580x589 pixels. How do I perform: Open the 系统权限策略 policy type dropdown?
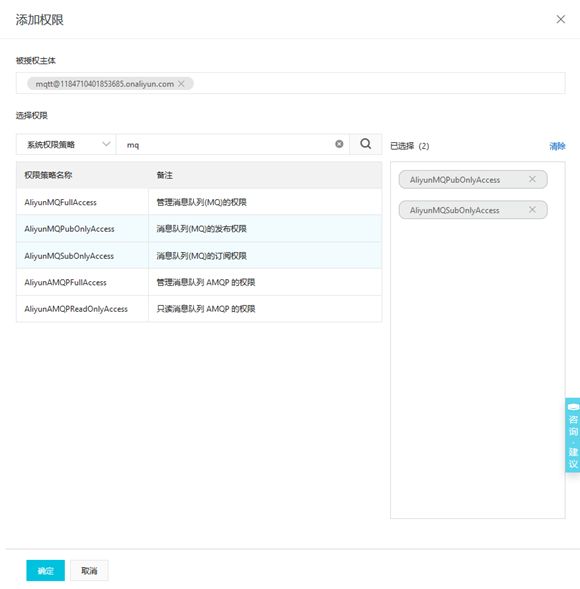point(66,144)
